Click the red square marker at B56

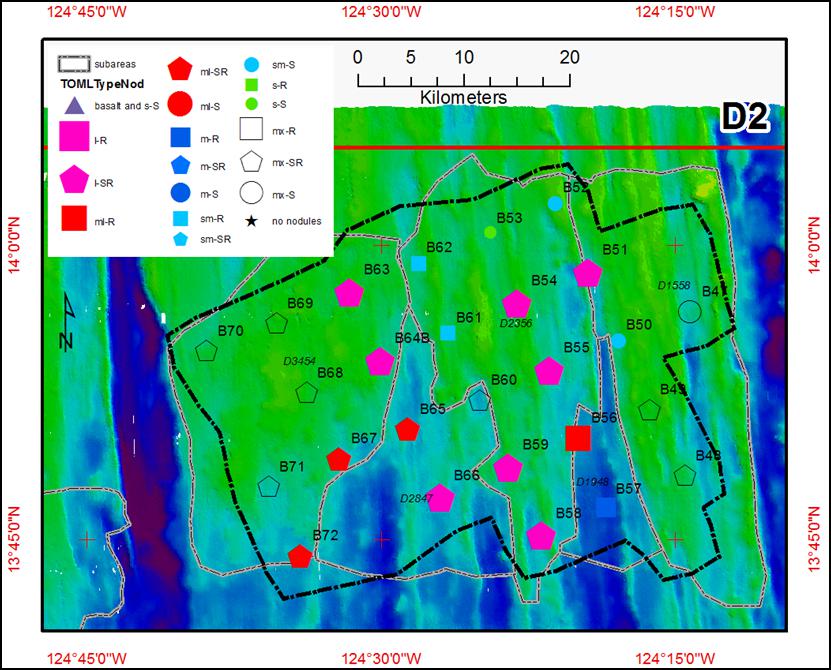coord(577,438)
